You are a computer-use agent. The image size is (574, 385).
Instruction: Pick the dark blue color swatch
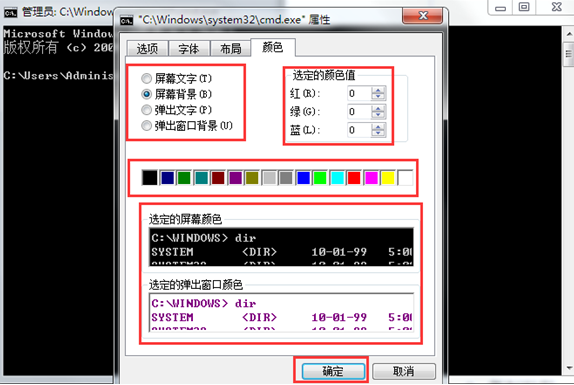[x=167, y=178]
